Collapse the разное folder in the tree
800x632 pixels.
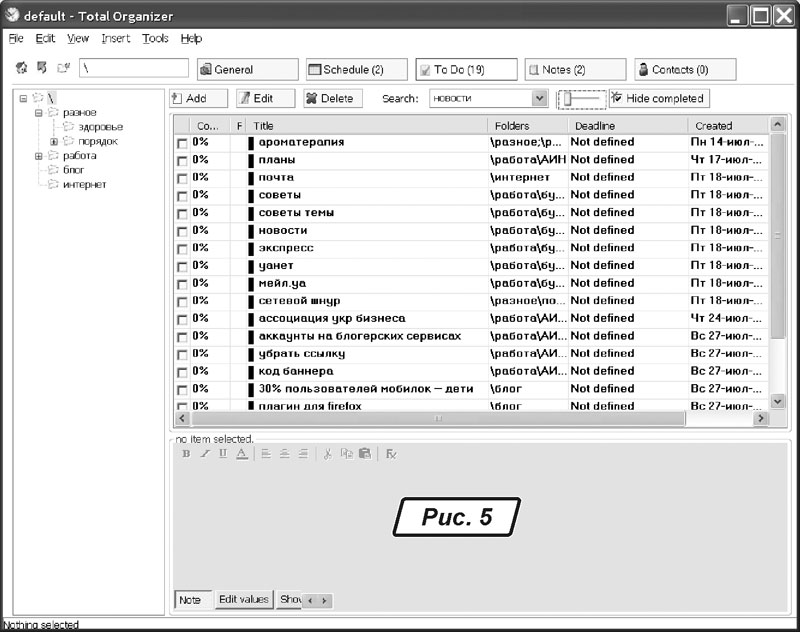pos(39,113)
